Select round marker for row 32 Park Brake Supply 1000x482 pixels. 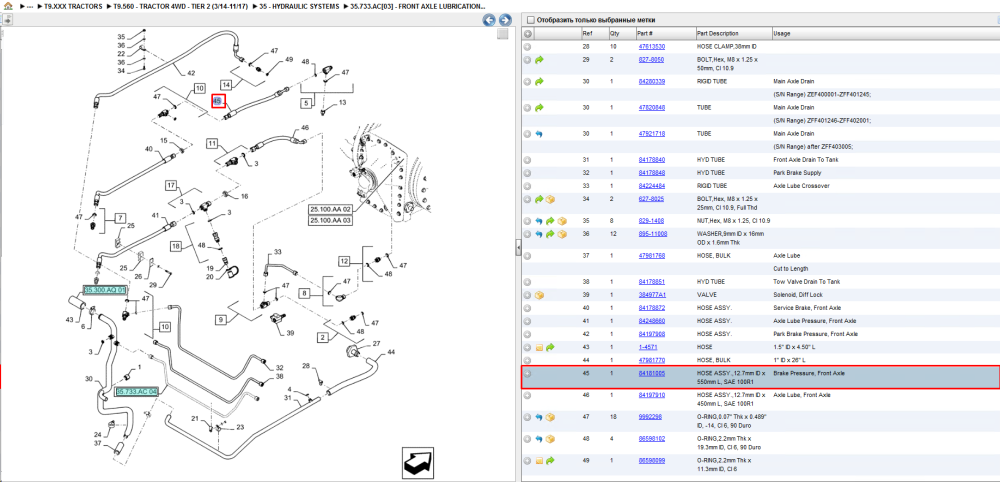[527, 173]
